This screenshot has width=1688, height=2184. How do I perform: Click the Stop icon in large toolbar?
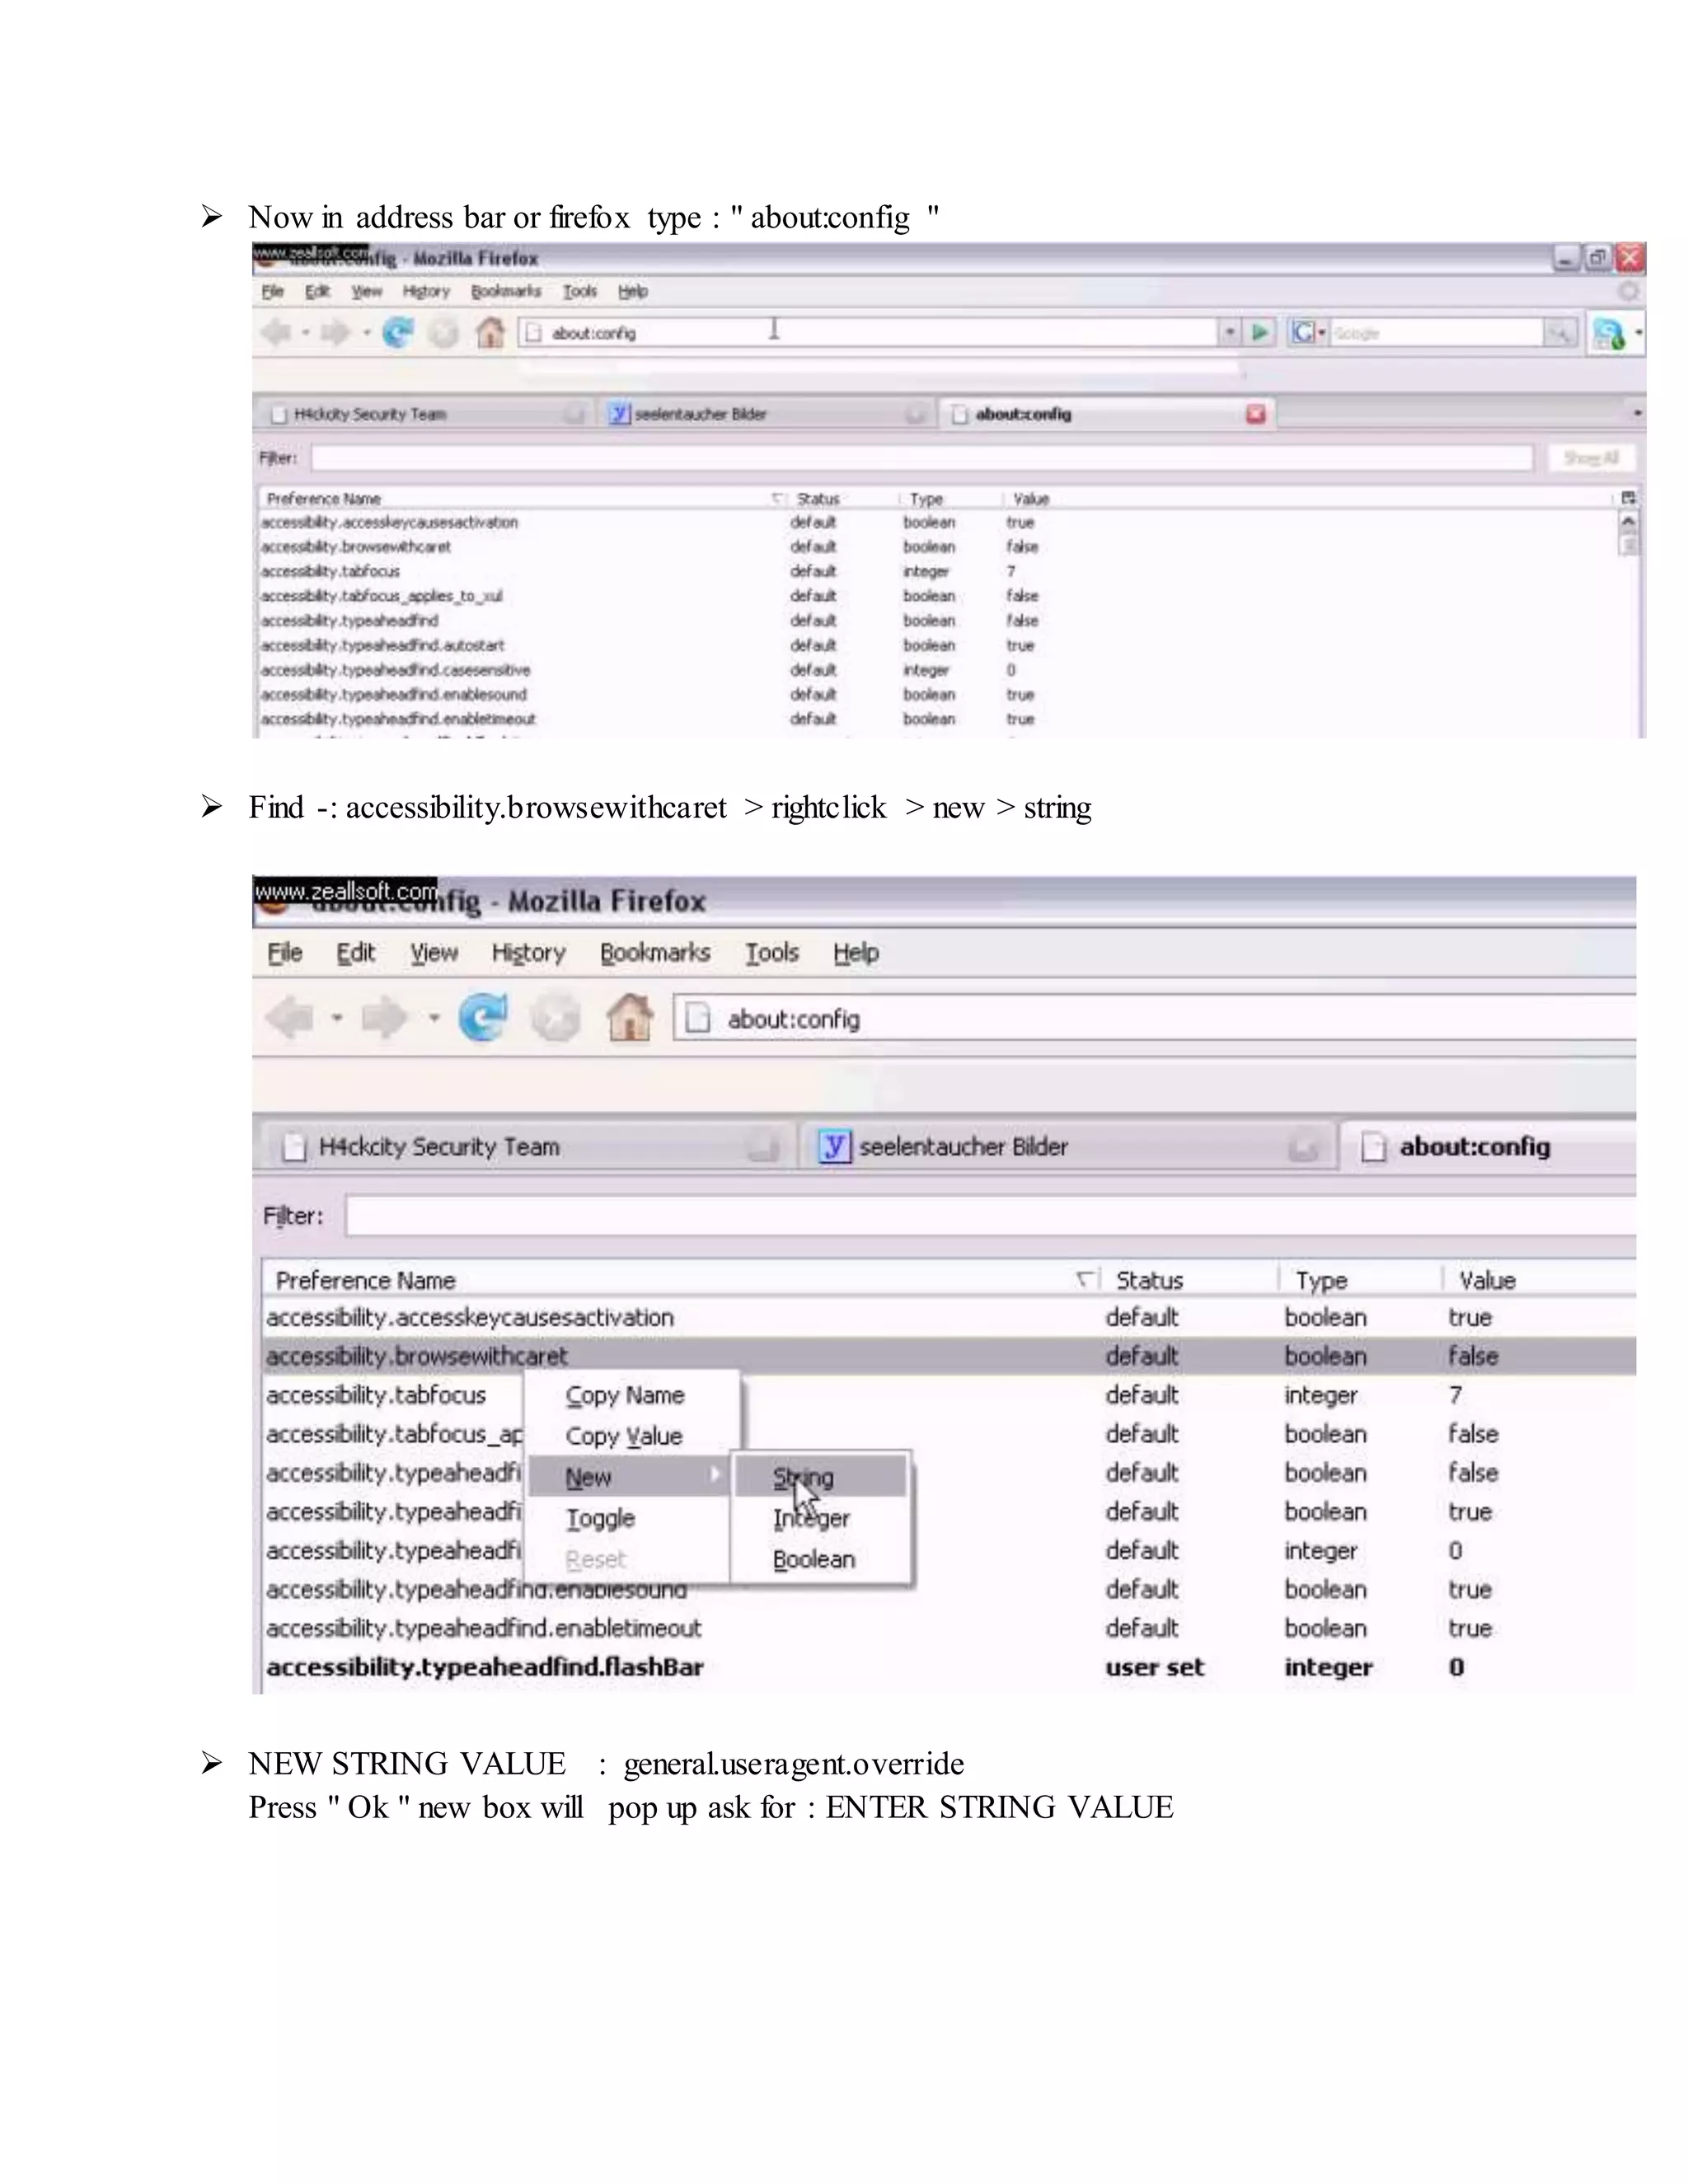point(556,1019)
